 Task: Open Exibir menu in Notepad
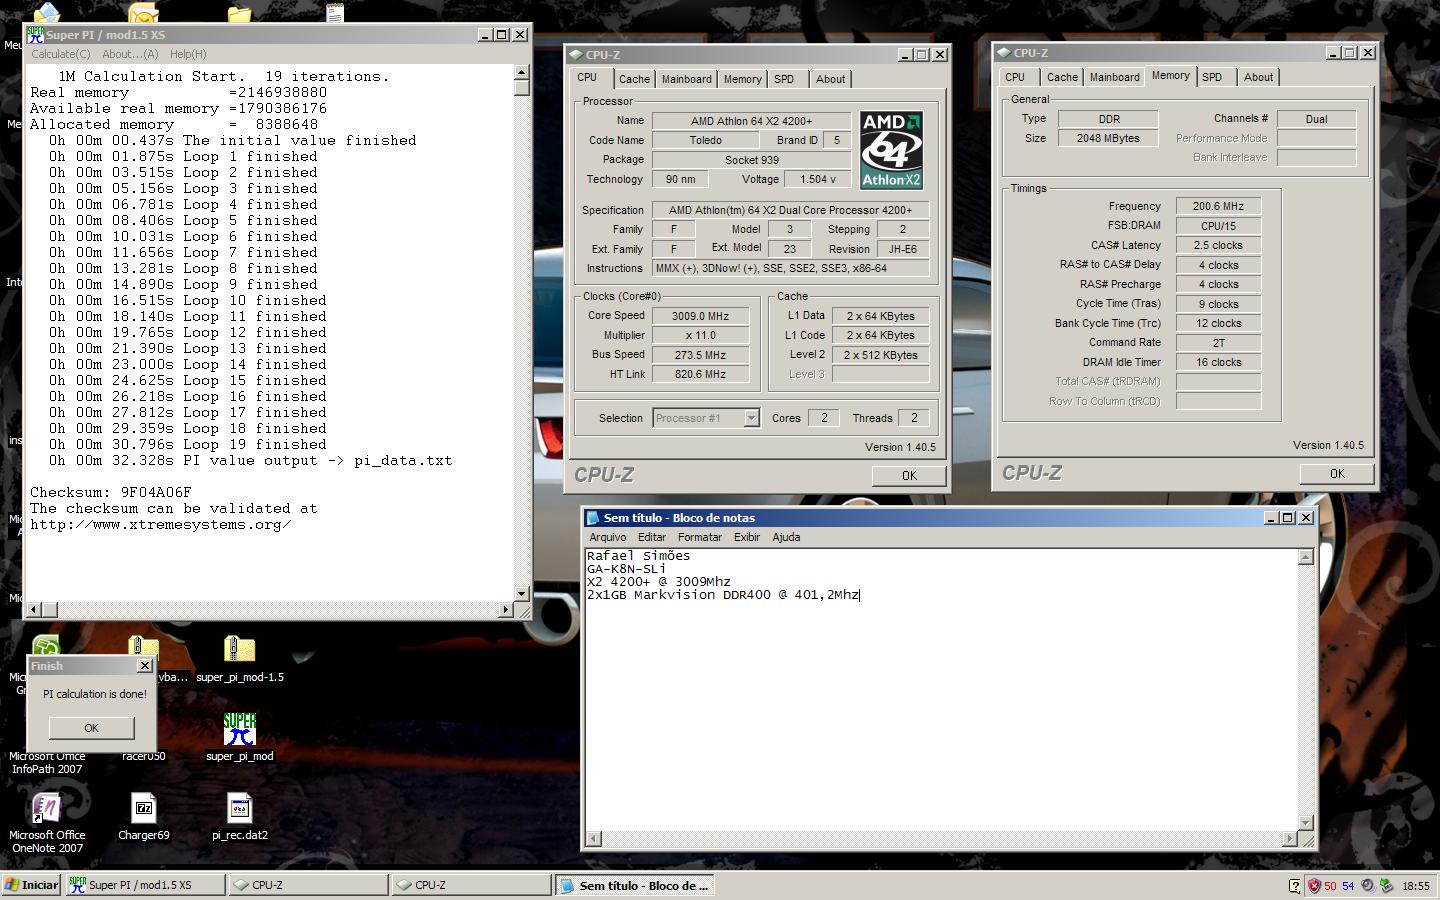[747, 537]
